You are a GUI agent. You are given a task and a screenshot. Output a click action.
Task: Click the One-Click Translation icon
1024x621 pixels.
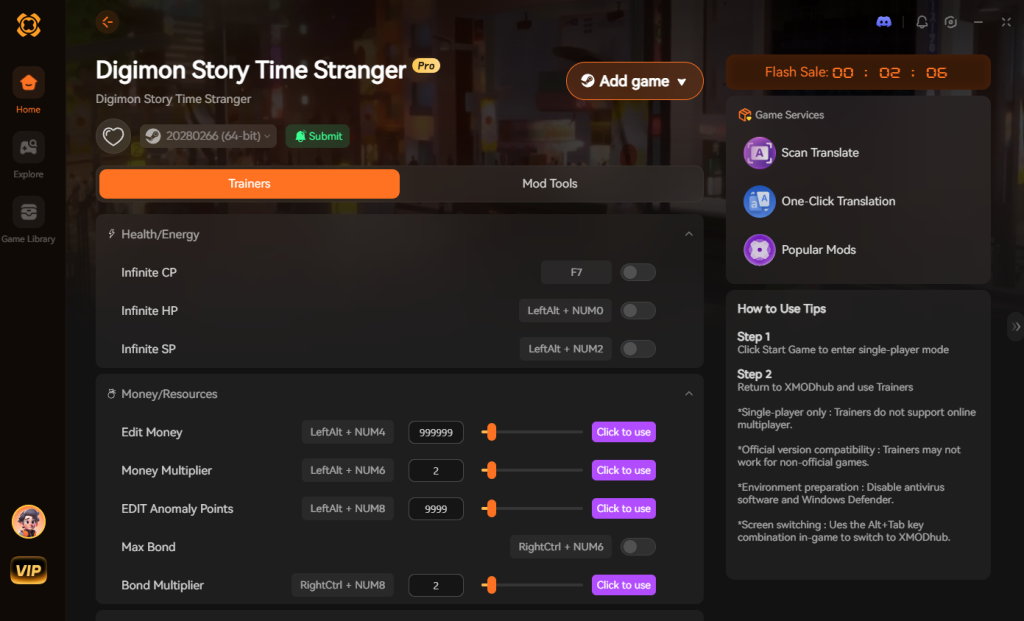(x=759, y=201)
